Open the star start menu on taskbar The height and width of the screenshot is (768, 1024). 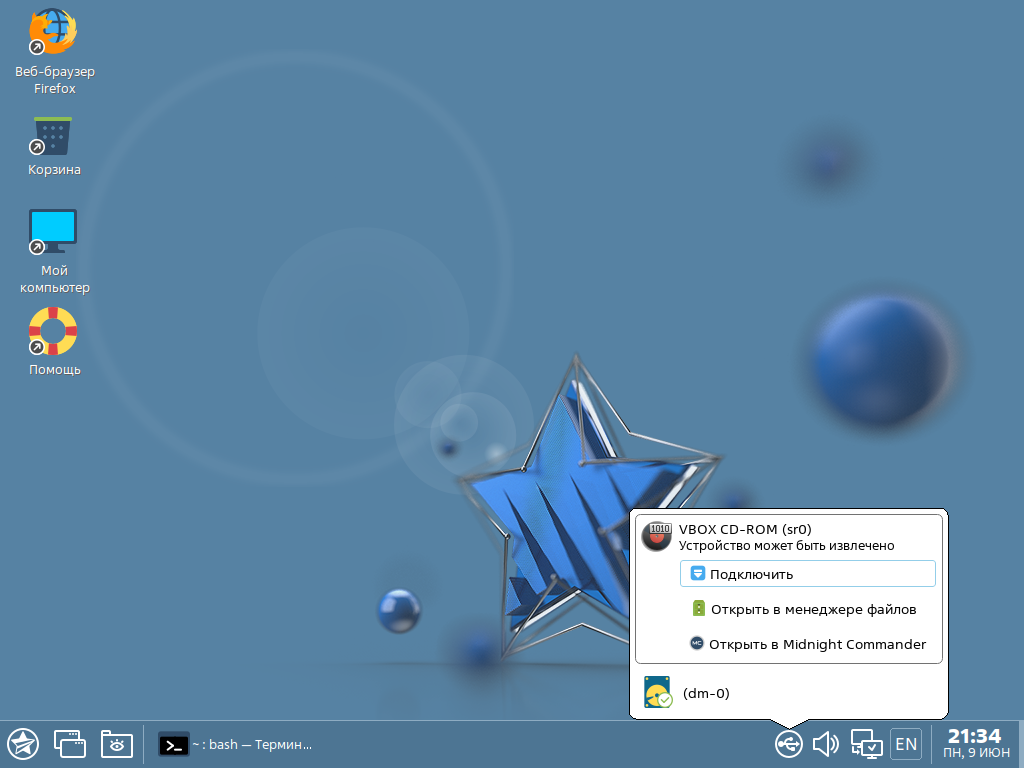coord(24,744)
